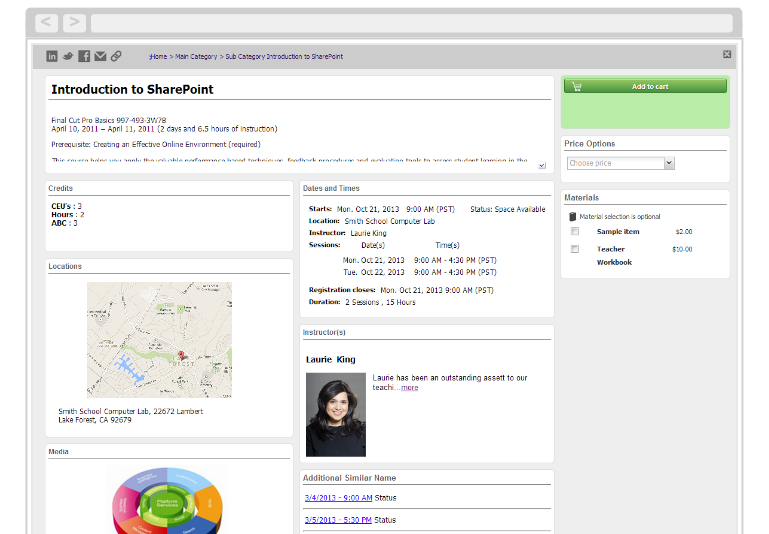Share the course via the LinkedIn icon
This screenshot has height=534, width=769.
click(x=51, y=56)
